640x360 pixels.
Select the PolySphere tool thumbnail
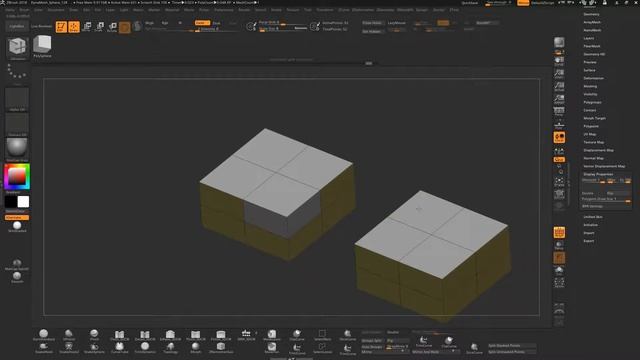click(x=42, y=46)
